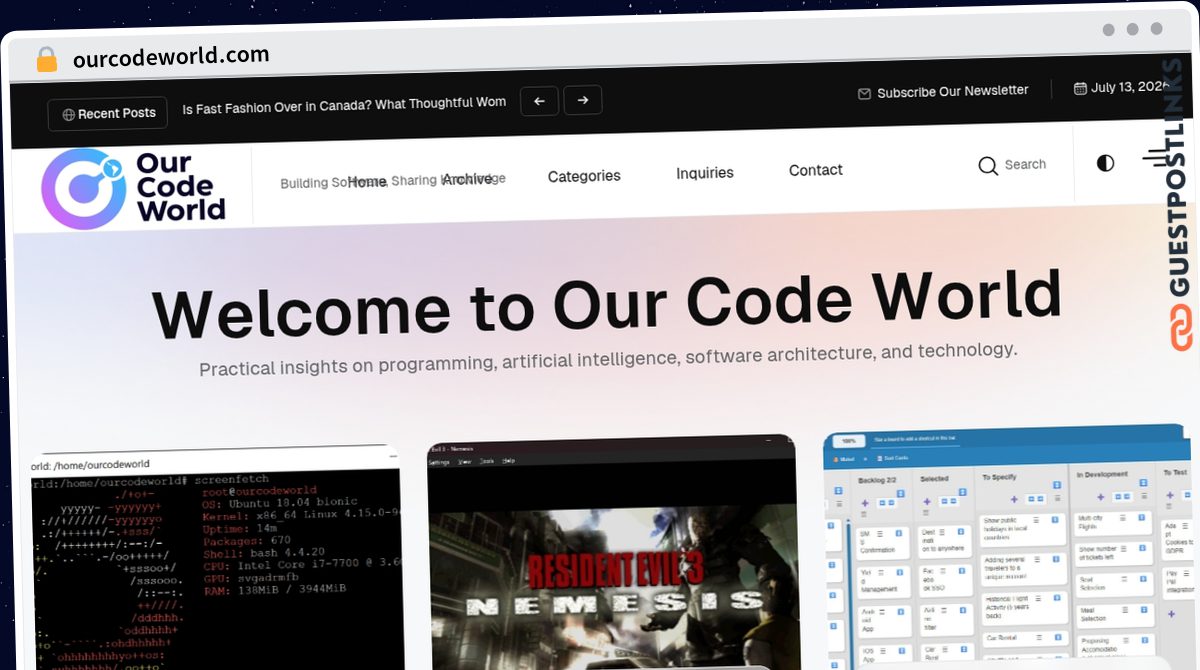1200x670 pixels.
Task: Click the Practical insights on programming subtitle
Action: point(608,358)
